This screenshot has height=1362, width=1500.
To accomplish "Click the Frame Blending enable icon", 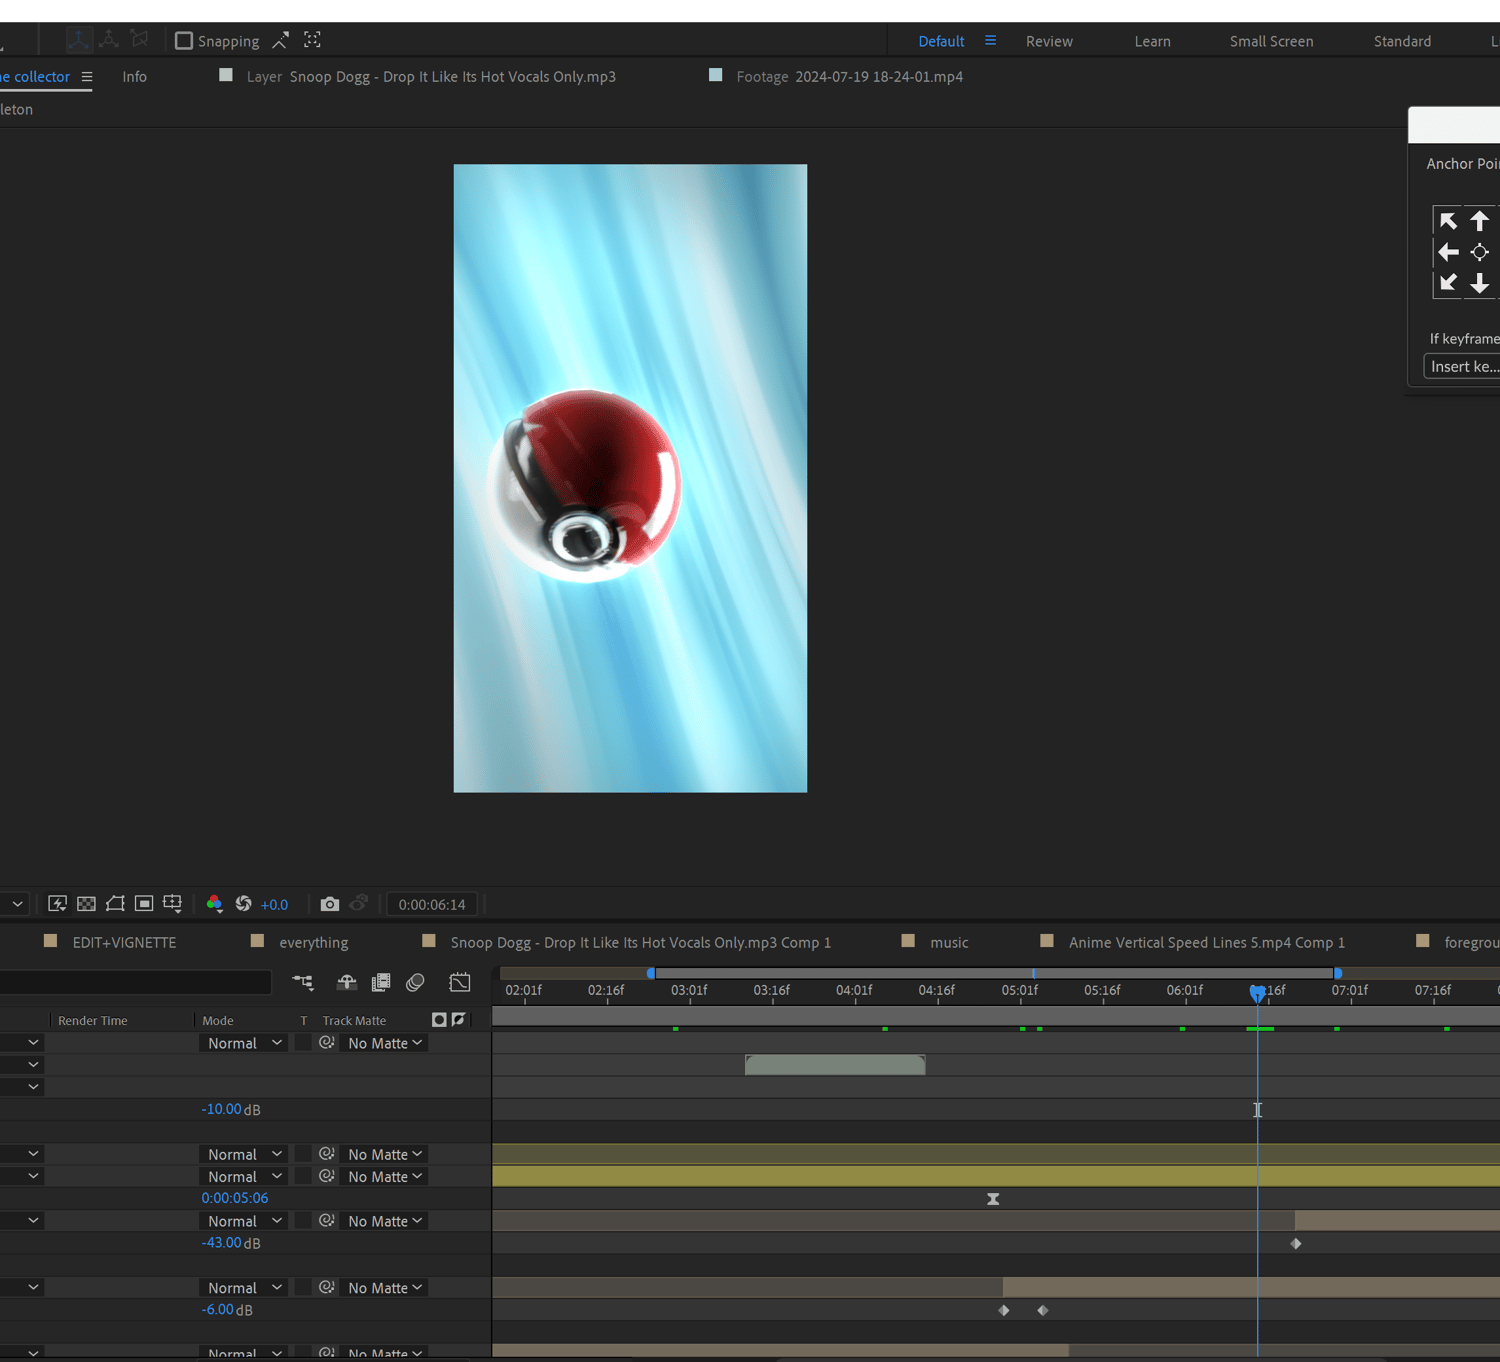I will click(x=381, y=982).
